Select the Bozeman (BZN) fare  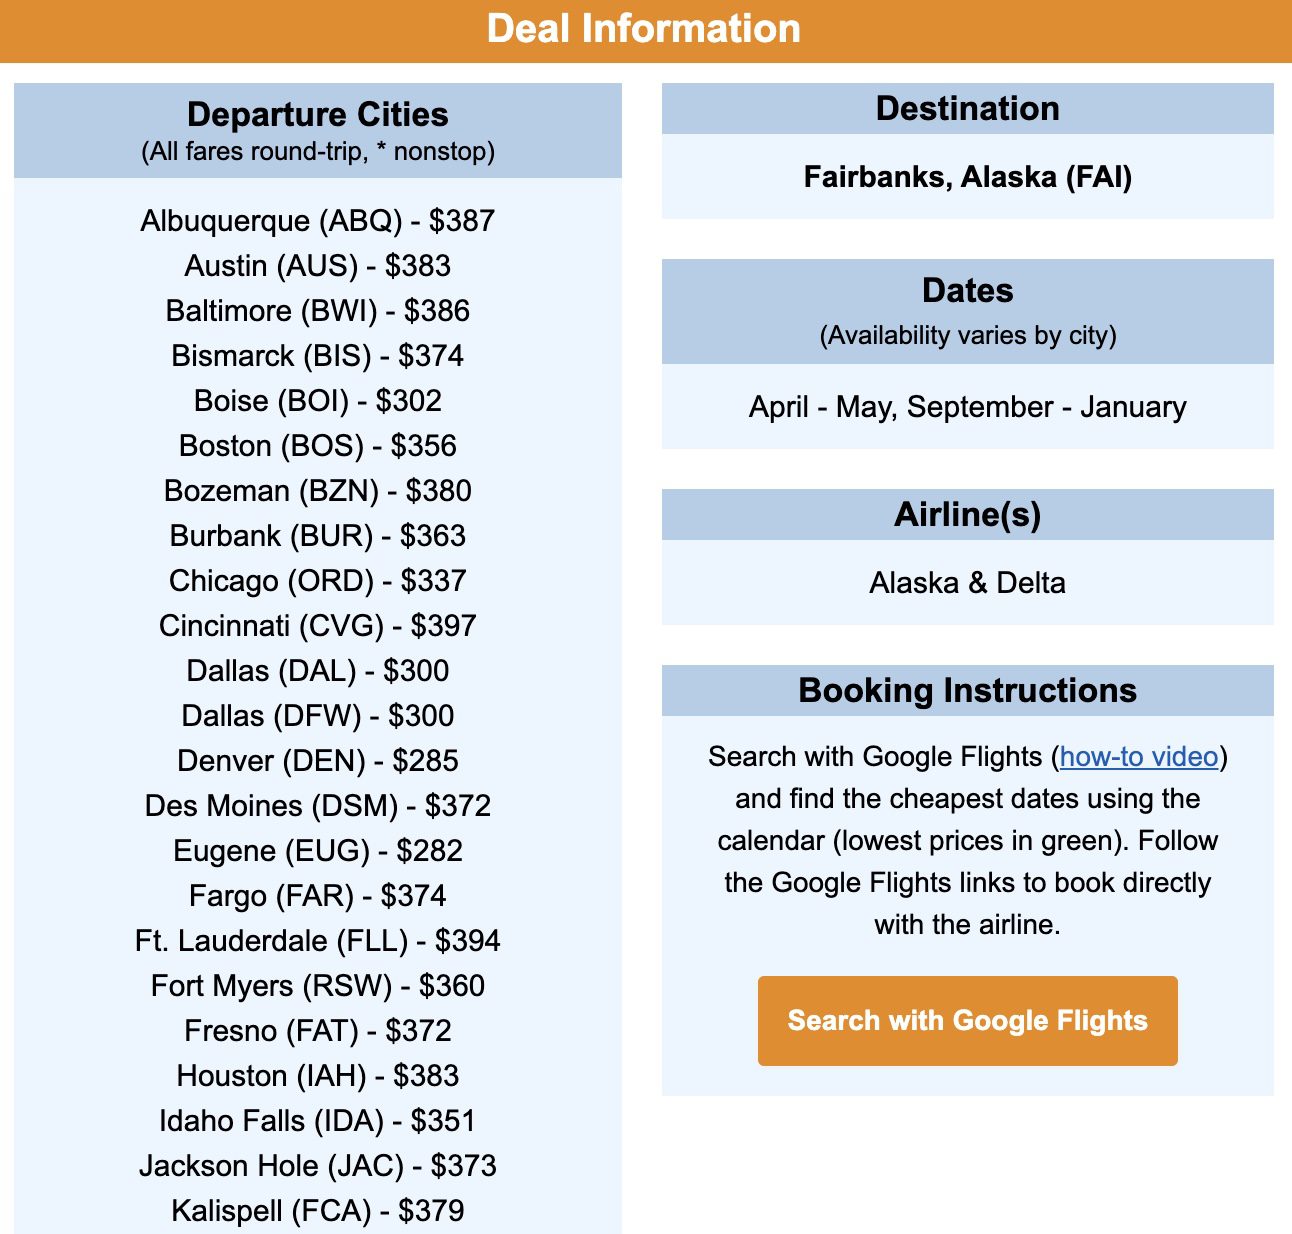318,491
